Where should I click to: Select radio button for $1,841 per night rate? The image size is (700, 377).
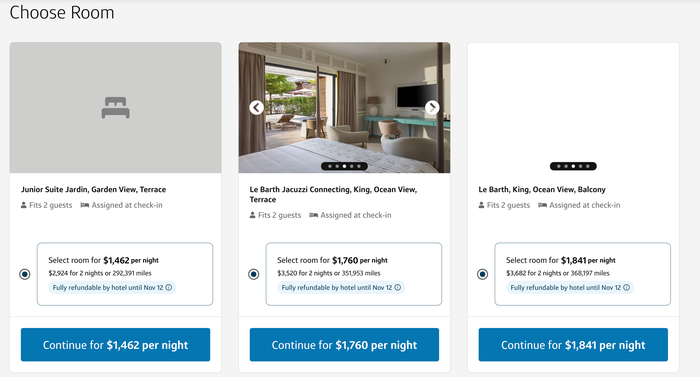(483, 274)
